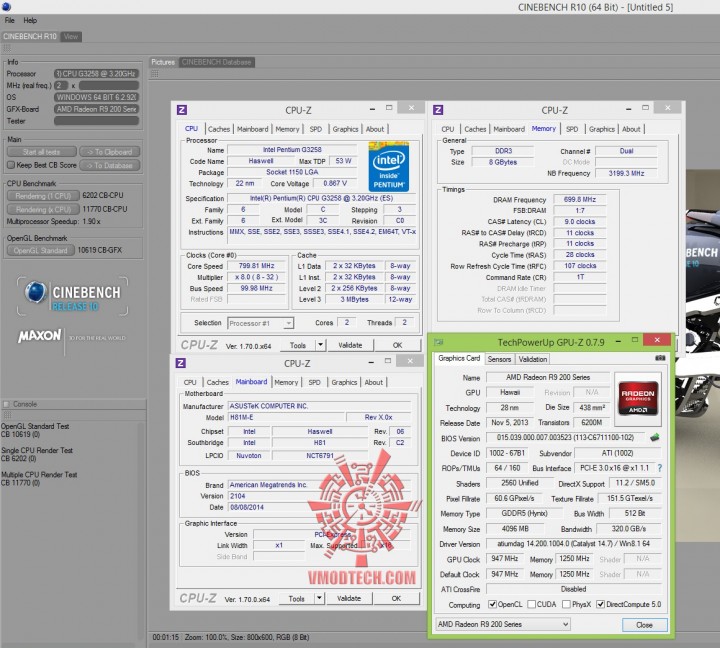Click the GPU-Z title bar icon

click(439, 342)
